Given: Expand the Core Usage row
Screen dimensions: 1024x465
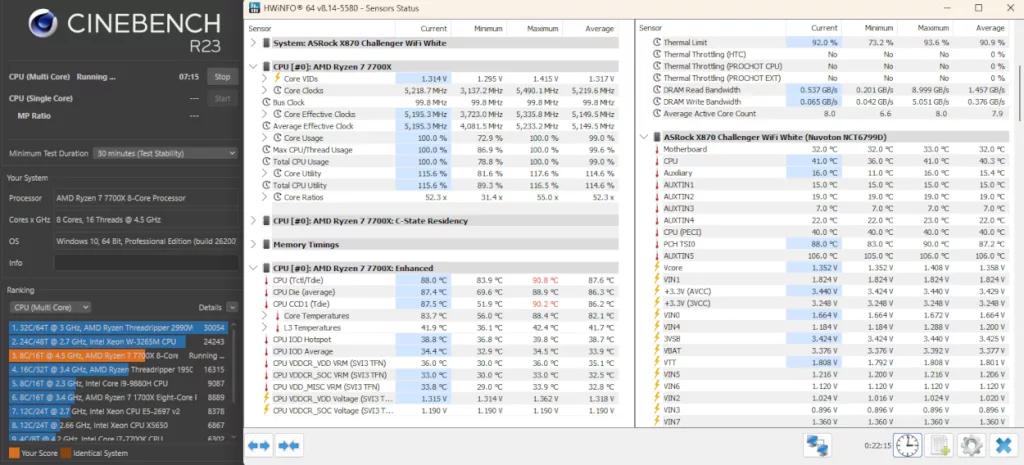Looking at the screenshot, I should point(264,138).
